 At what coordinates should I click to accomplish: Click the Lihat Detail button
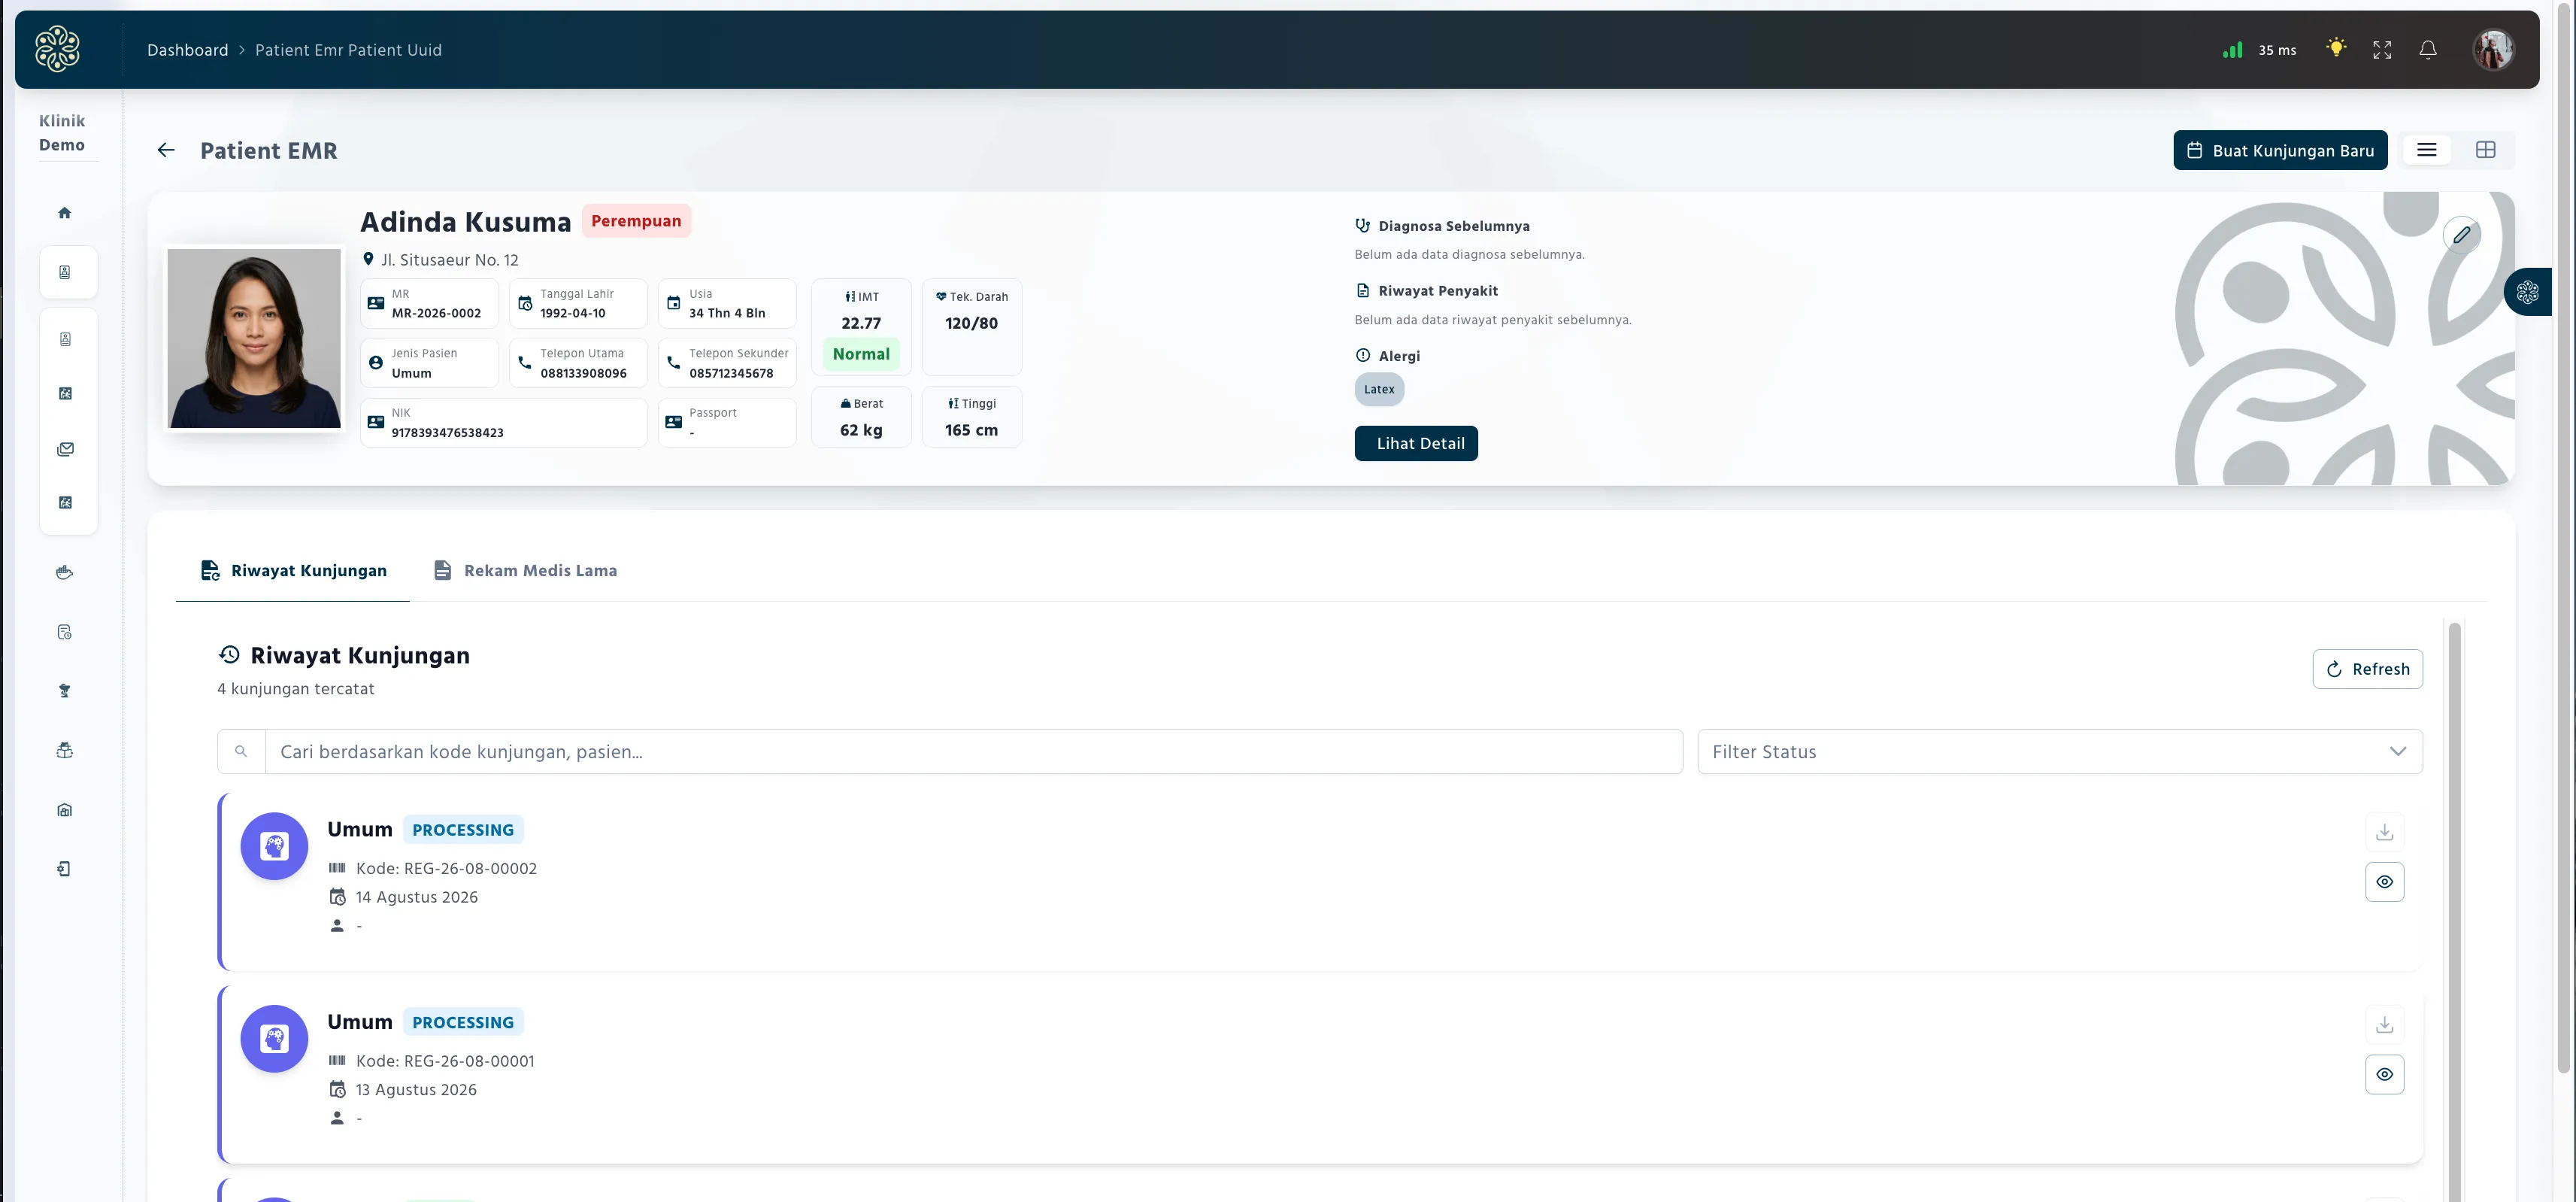click(1416, 443)
